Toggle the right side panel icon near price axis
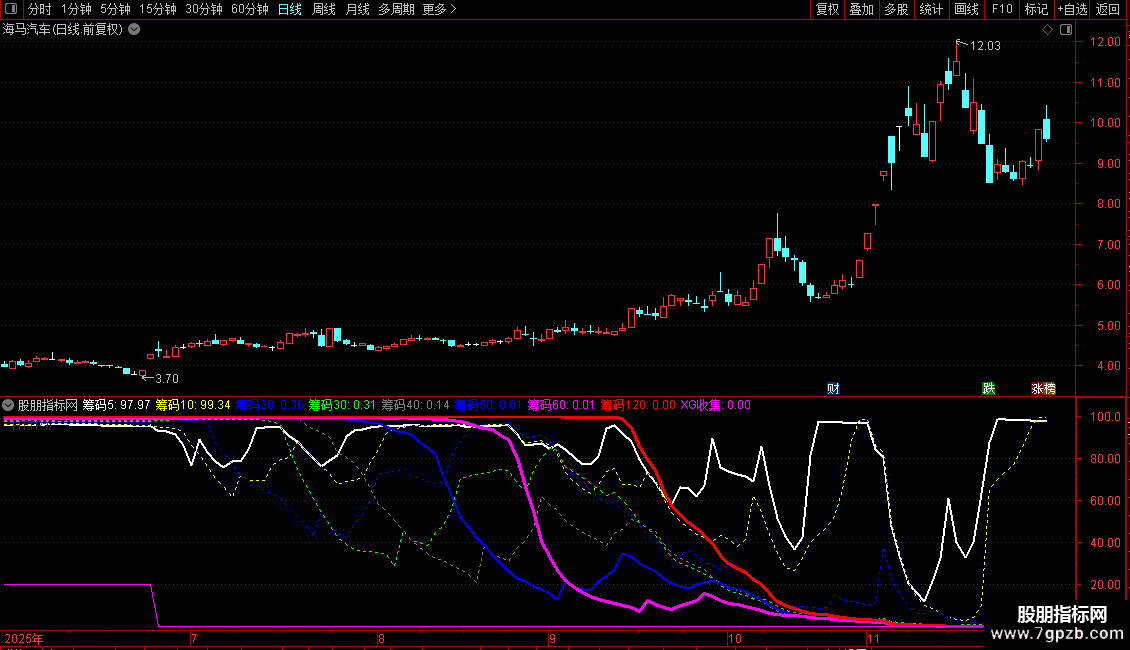This screenshot has width=1130, height=650. (x=1064, y=30)
